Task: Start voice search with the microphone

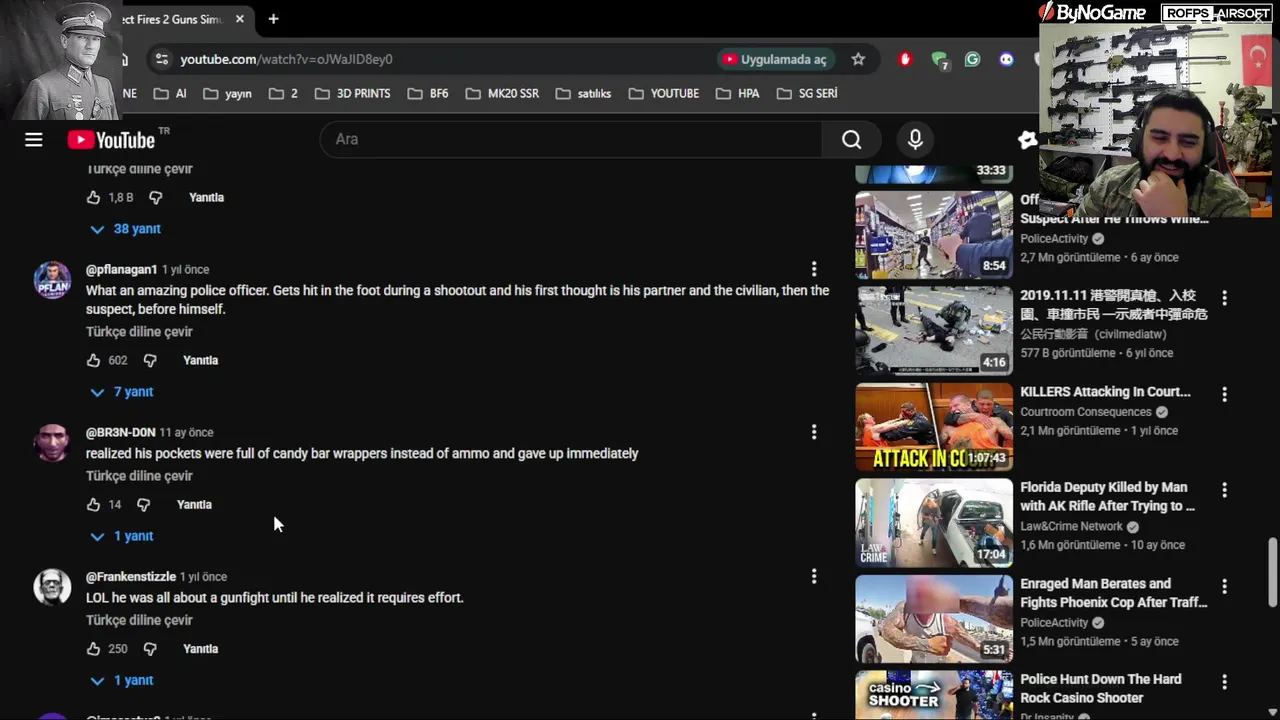Action: click(x=915, y=140)
